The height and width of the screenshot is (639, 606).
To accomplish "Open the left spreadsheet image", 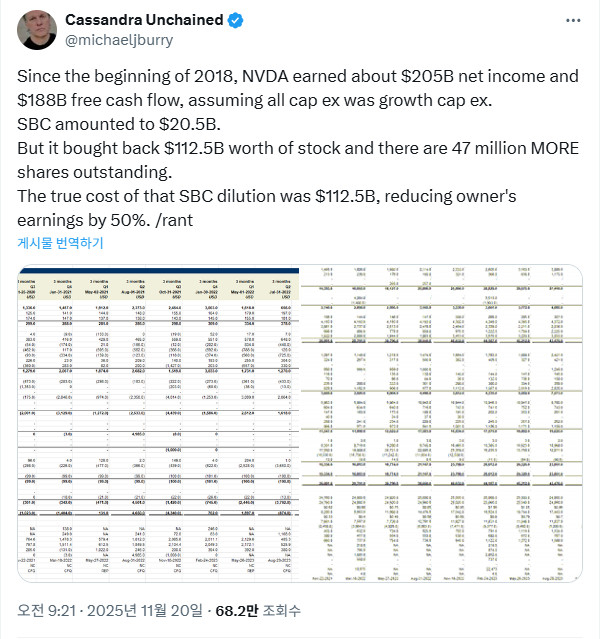I will pyautogui.click(x=157, y=424).
